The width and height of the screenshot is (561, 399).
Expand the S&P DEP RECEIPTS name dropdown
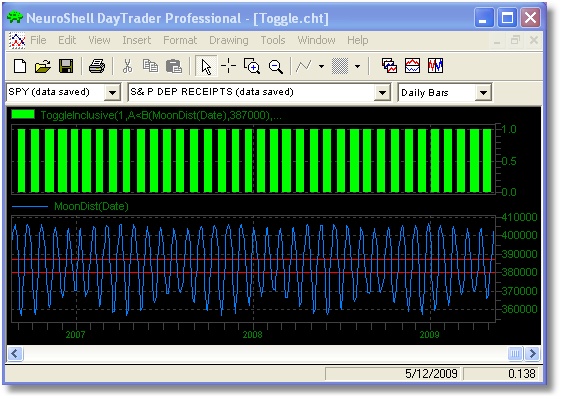coord(382,93)
